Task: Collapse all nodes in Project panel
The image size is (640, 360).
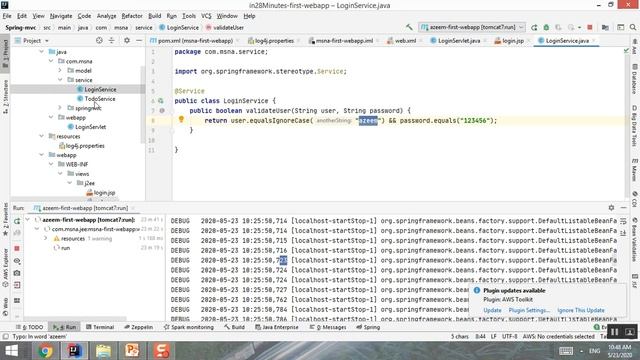Action: 111,40
